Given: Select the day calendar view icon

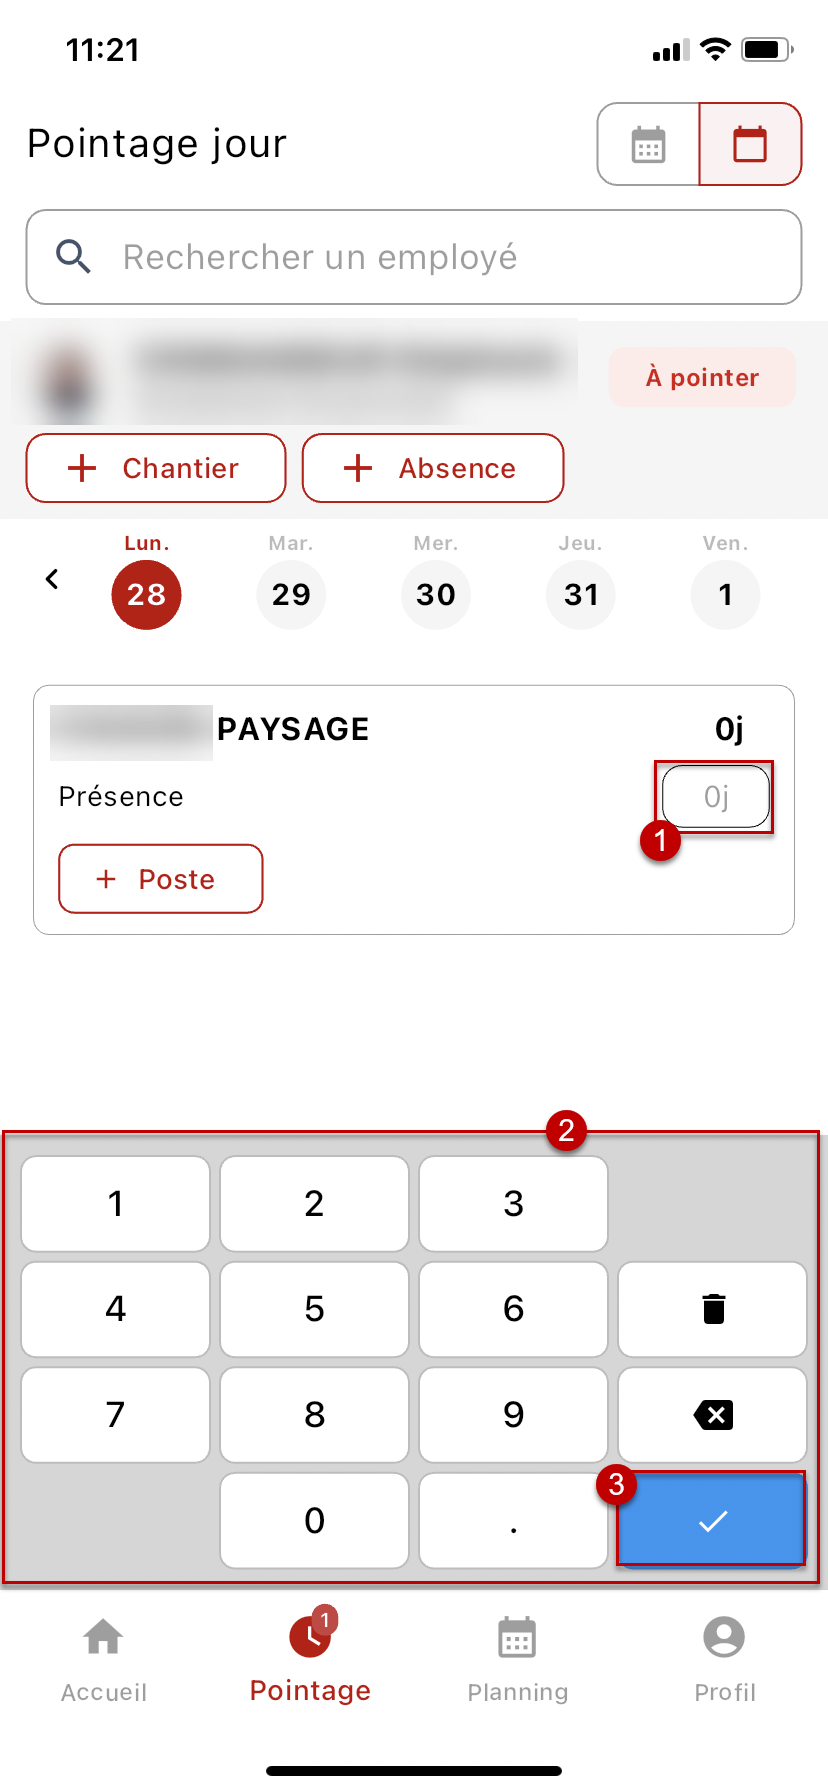Looking at the screenshot, I should [x=750, y=145].
